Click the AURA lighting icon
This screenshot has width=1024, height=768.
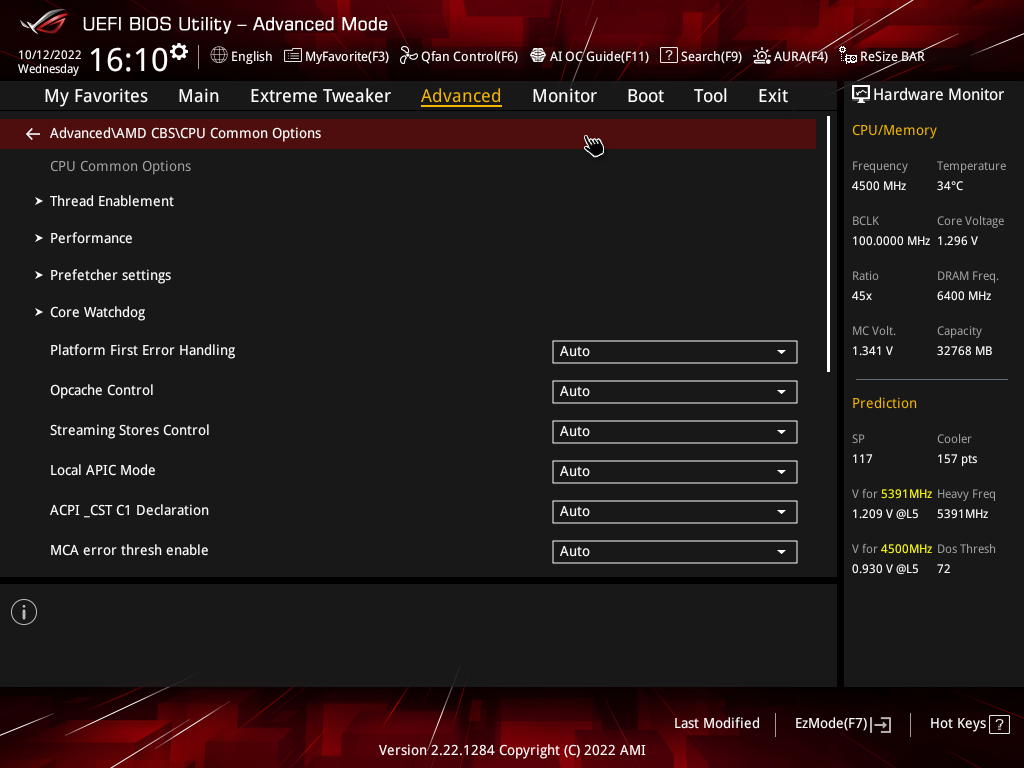tap(761, 56)
